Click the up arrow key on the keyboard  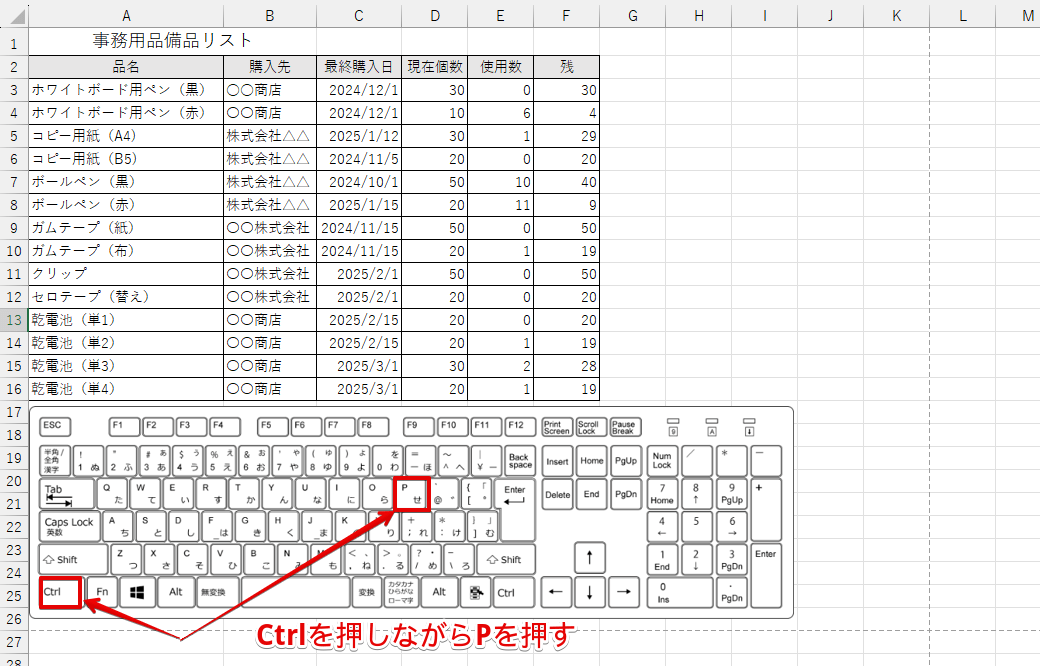(x=589, y=558)
